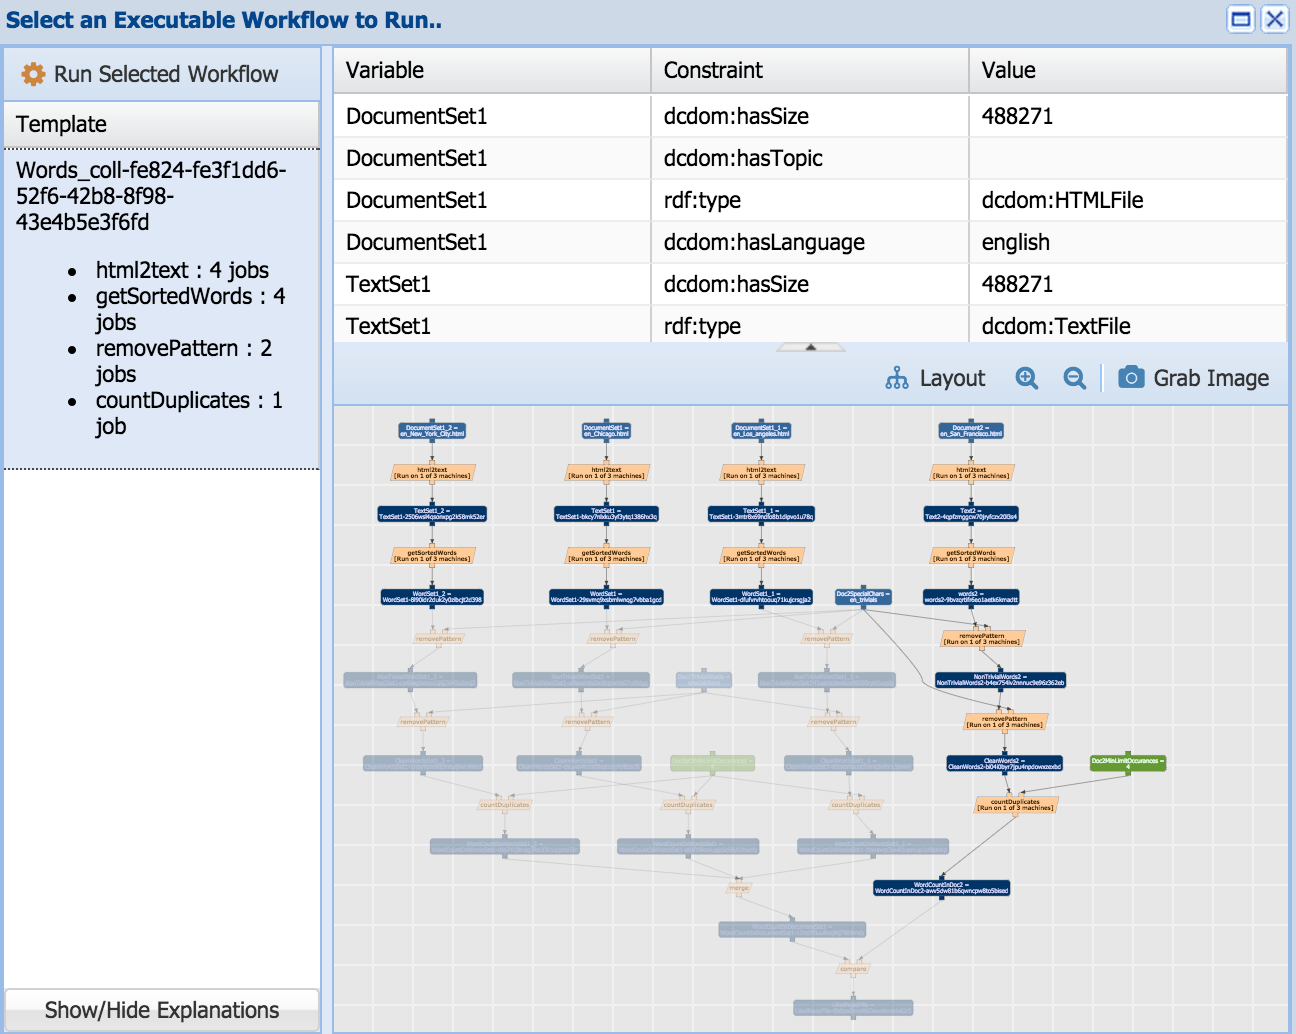The width and height of the screenshot is (1296, 1034).
Task: Maximize the workflow dialog window
Action: click(x=1240, y=19)
